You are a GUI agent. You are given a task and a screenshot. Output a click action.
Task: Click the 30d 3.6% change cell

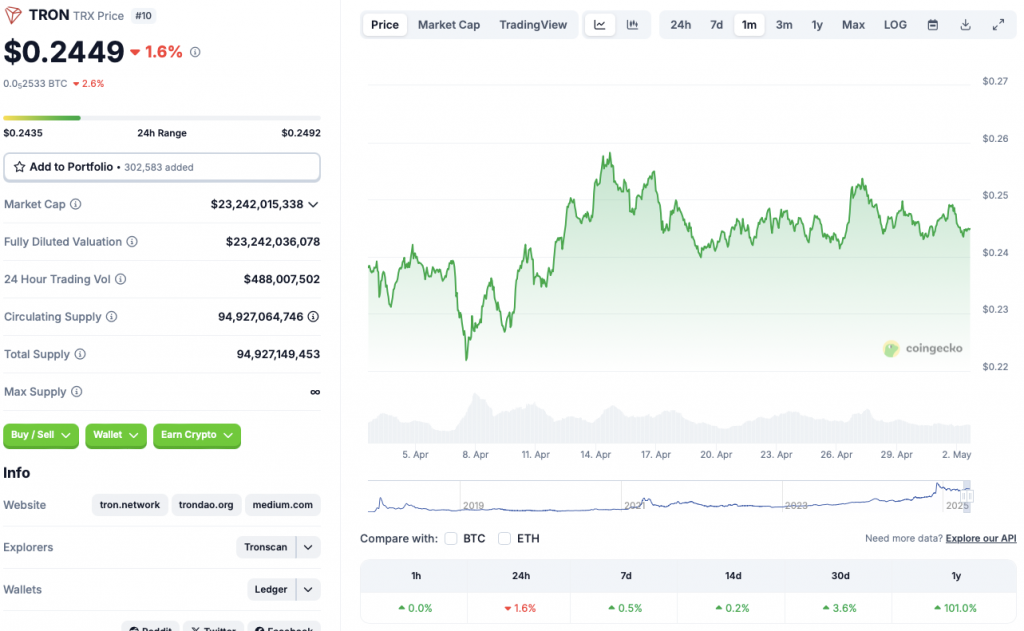coord(840,608)
